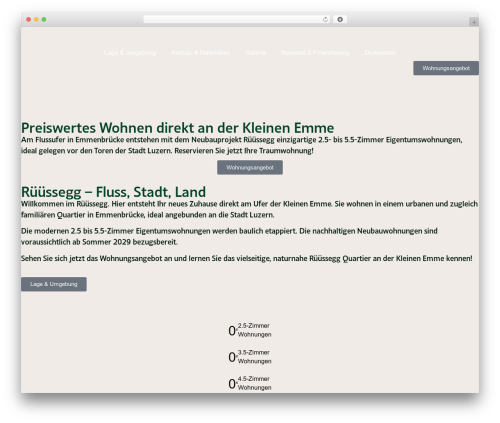Click the 4.5-Zimmer Wohnungen counter label
The width and height of the screenshot is (500, 423).
point(254,383)
